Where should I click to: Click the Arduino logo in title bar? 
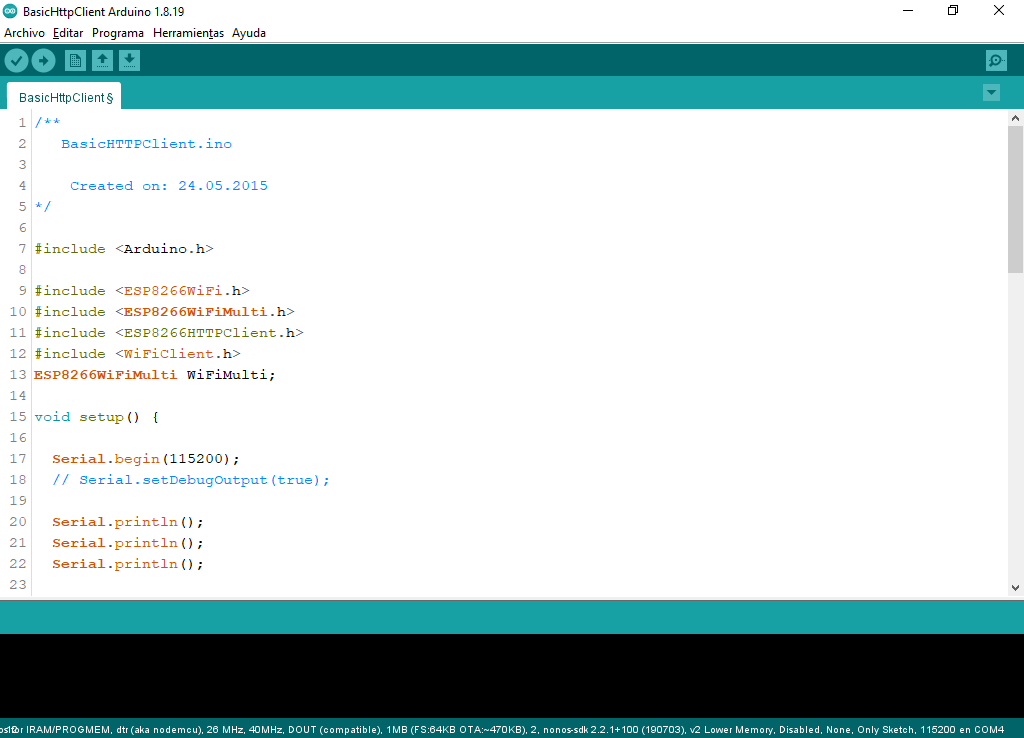(x=10, y=11)
